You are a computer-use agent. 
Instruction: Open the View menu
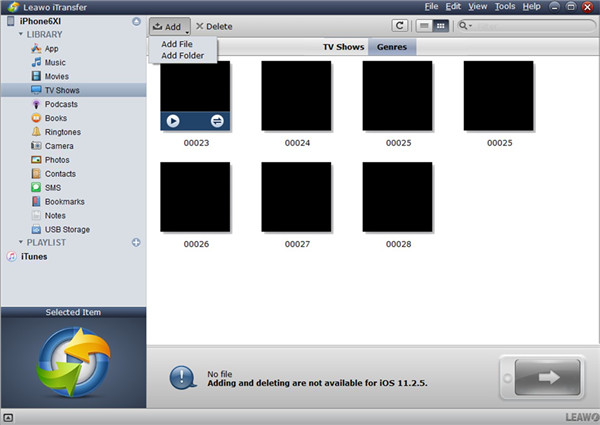click(x=478, y=7)
